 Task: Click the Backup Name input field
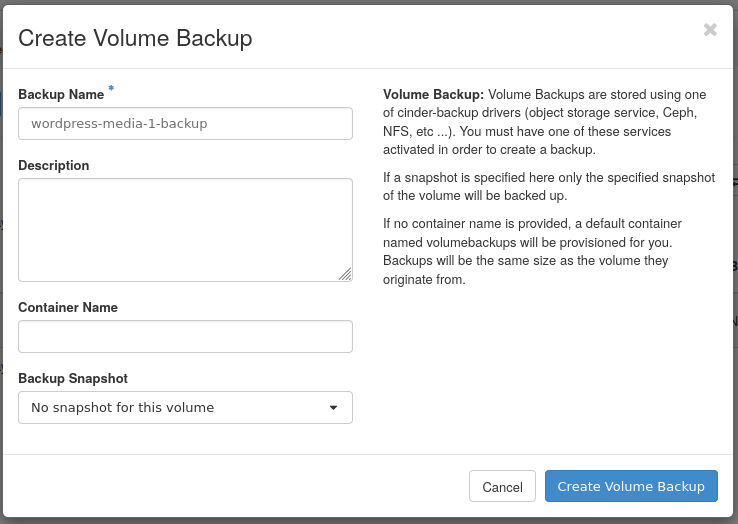pyautogui.click(x=185, y=124)
